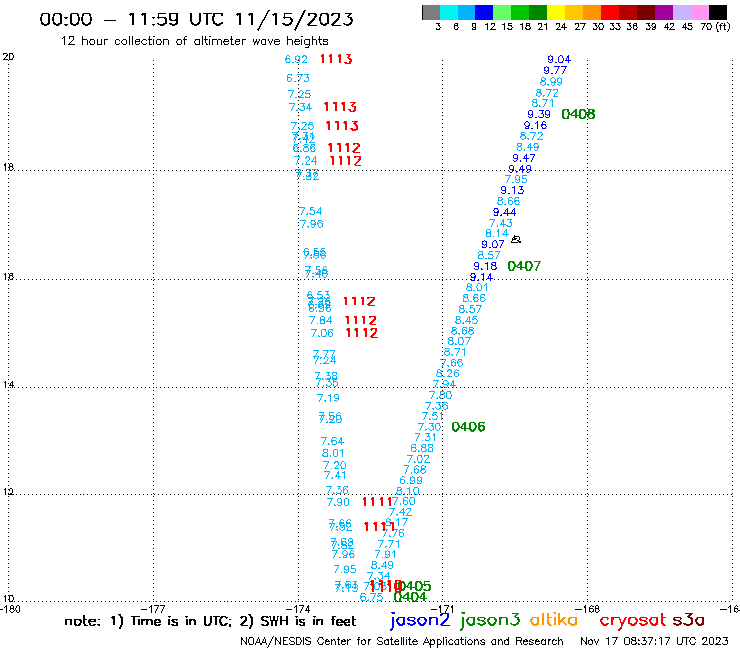Click the -174 longitude axis label
The width and height of the screenshot is (740, 650).
(x=300, y=609)
